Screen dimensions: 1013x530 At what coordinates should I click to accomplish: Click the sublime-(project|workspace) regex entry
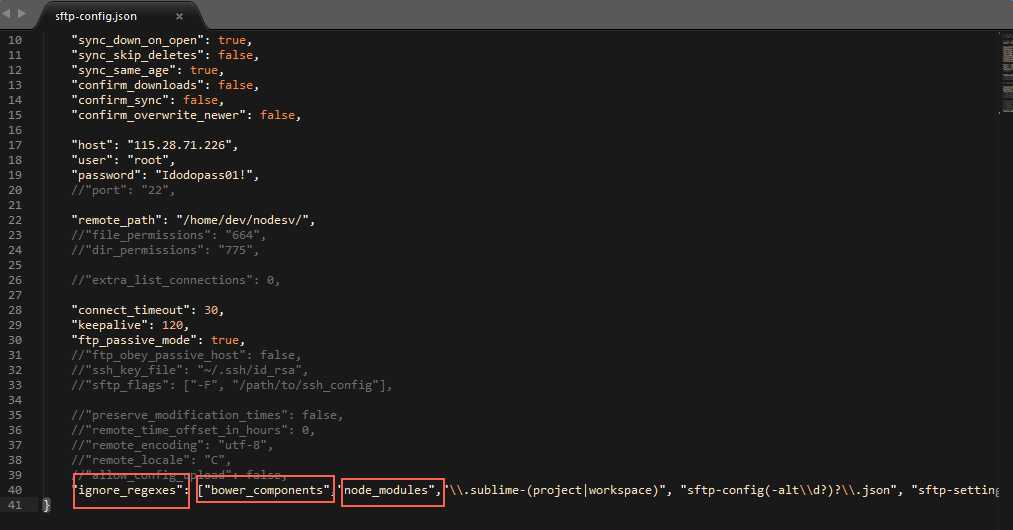pyautogui.click(x=556, y=490)
